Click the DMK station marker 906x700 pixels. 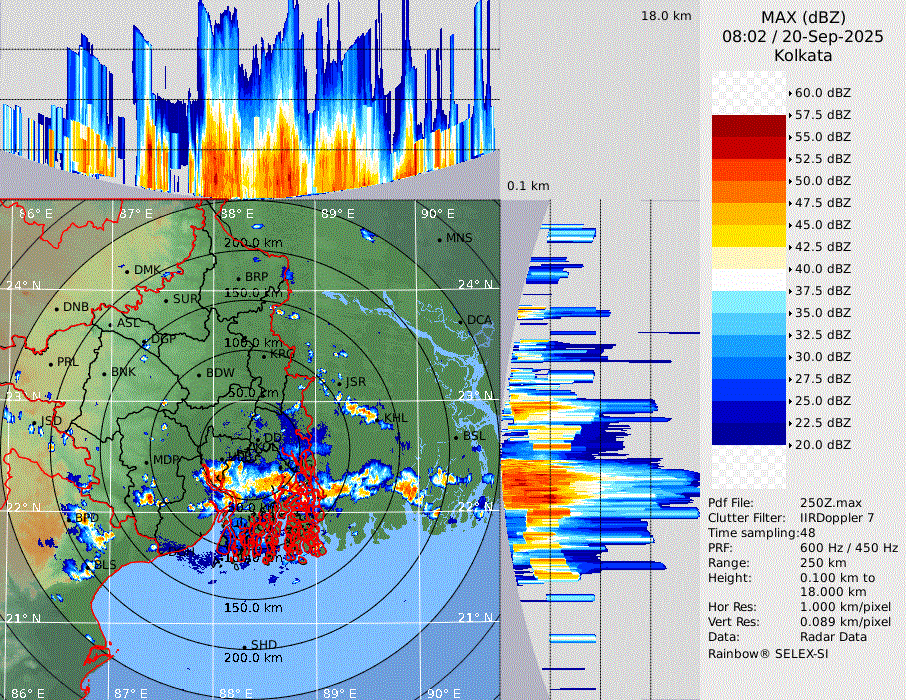[x=127, y=270]
